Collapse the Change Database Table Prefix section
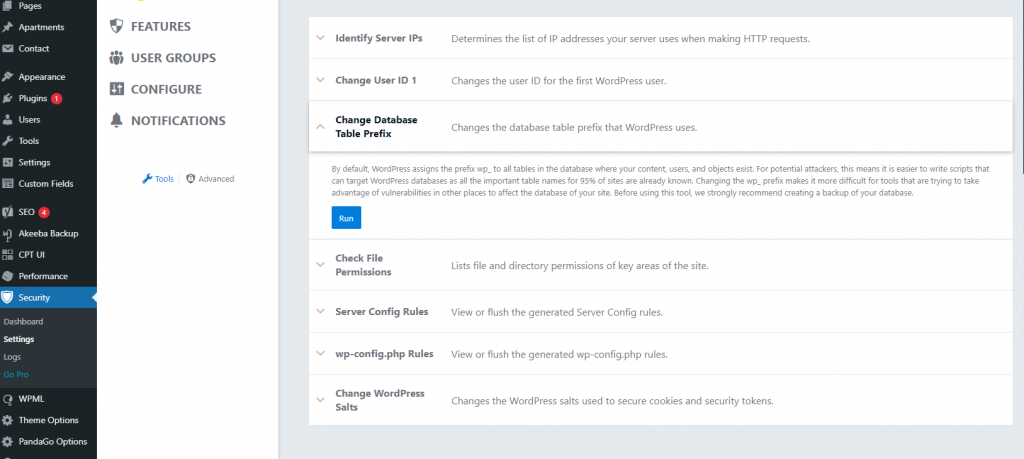 click(x=321, y=127)
